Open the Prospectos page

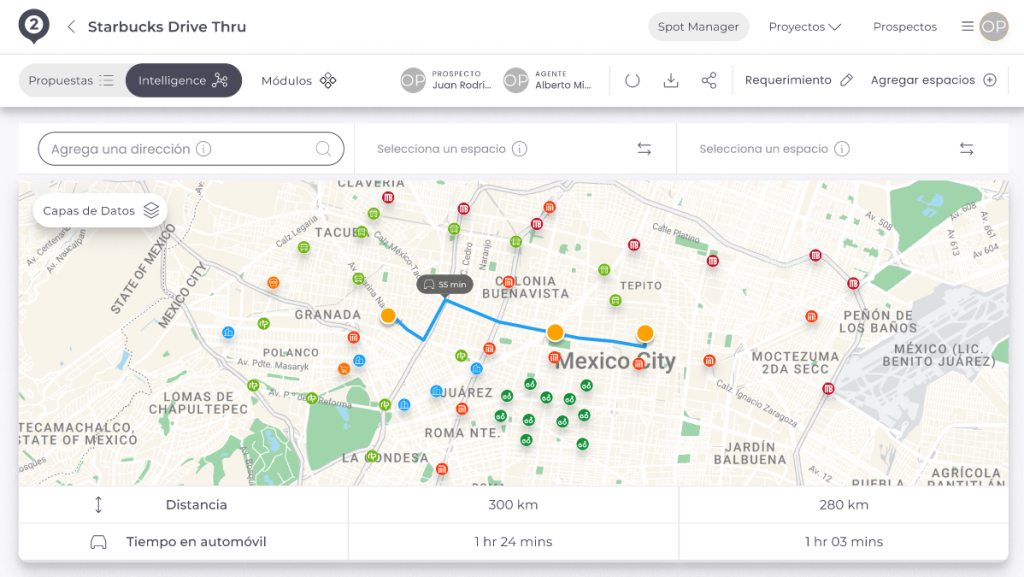pyautogui.click(x=904, y=27)
